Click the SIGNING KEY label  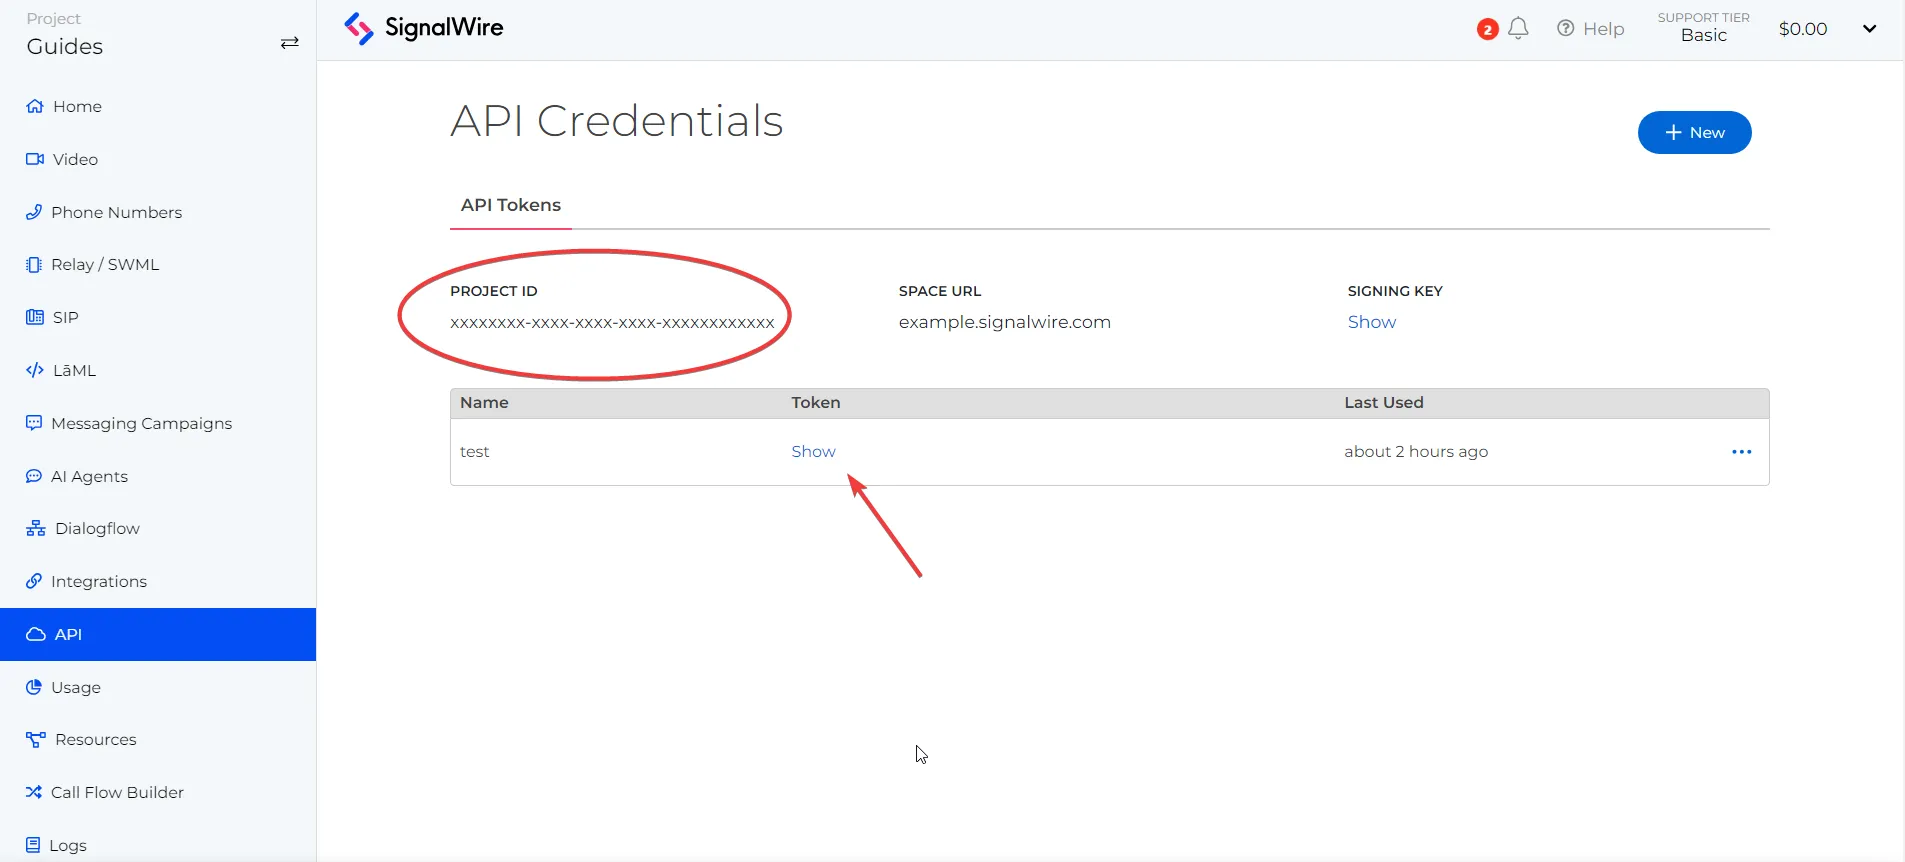(1395, 291)
